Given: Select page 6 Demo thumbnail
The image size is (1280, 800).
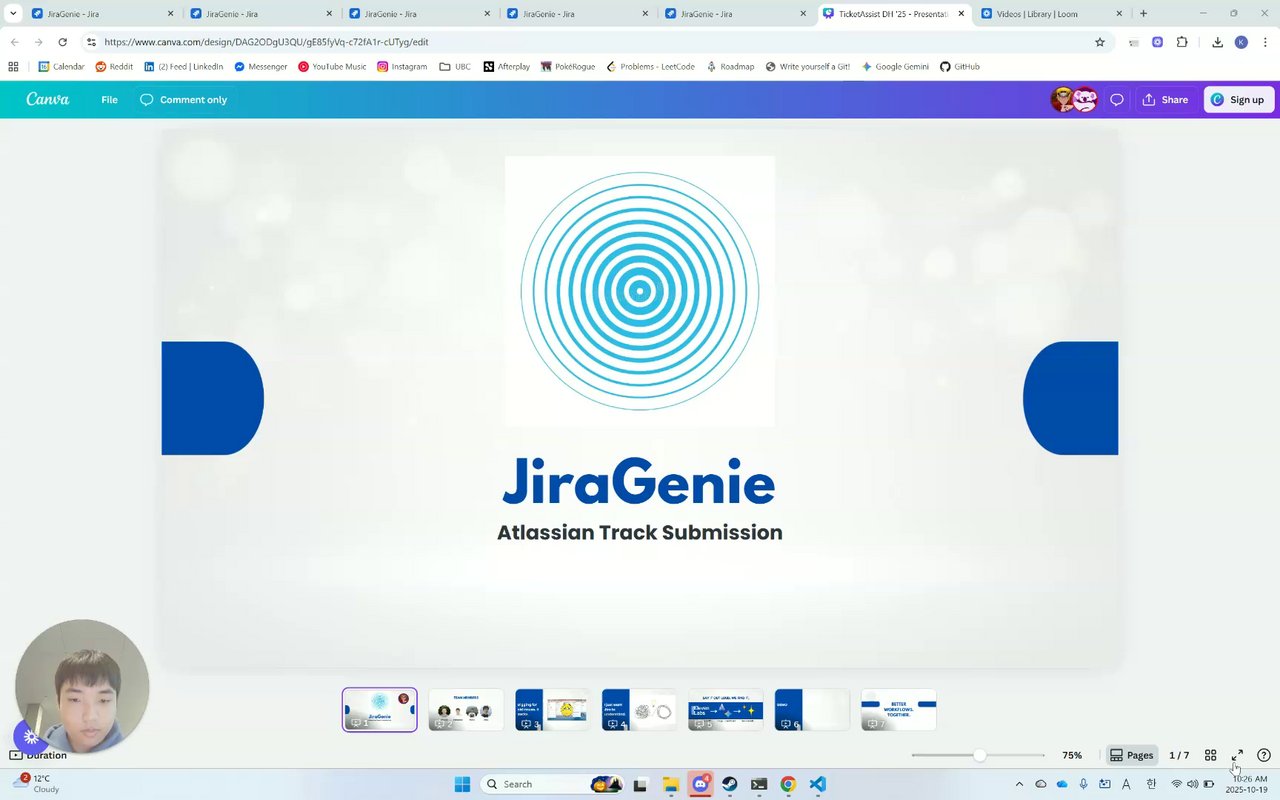Looking at the screenshot, I should pyautogui.click(x=812, y=710).
